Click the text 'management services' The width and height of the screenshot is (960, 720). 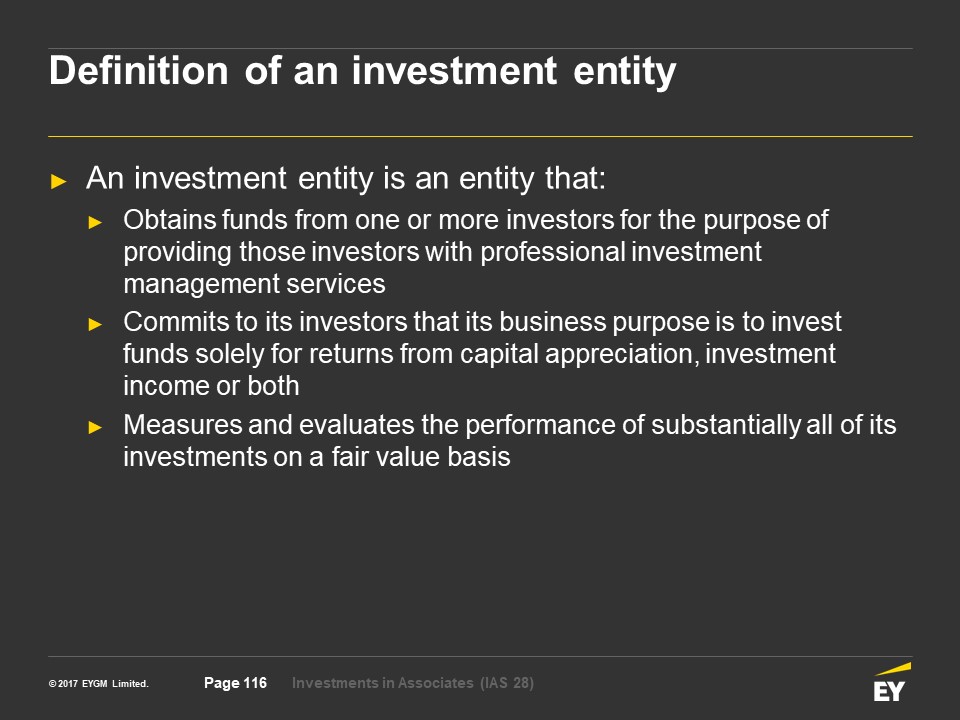point(254,284)
